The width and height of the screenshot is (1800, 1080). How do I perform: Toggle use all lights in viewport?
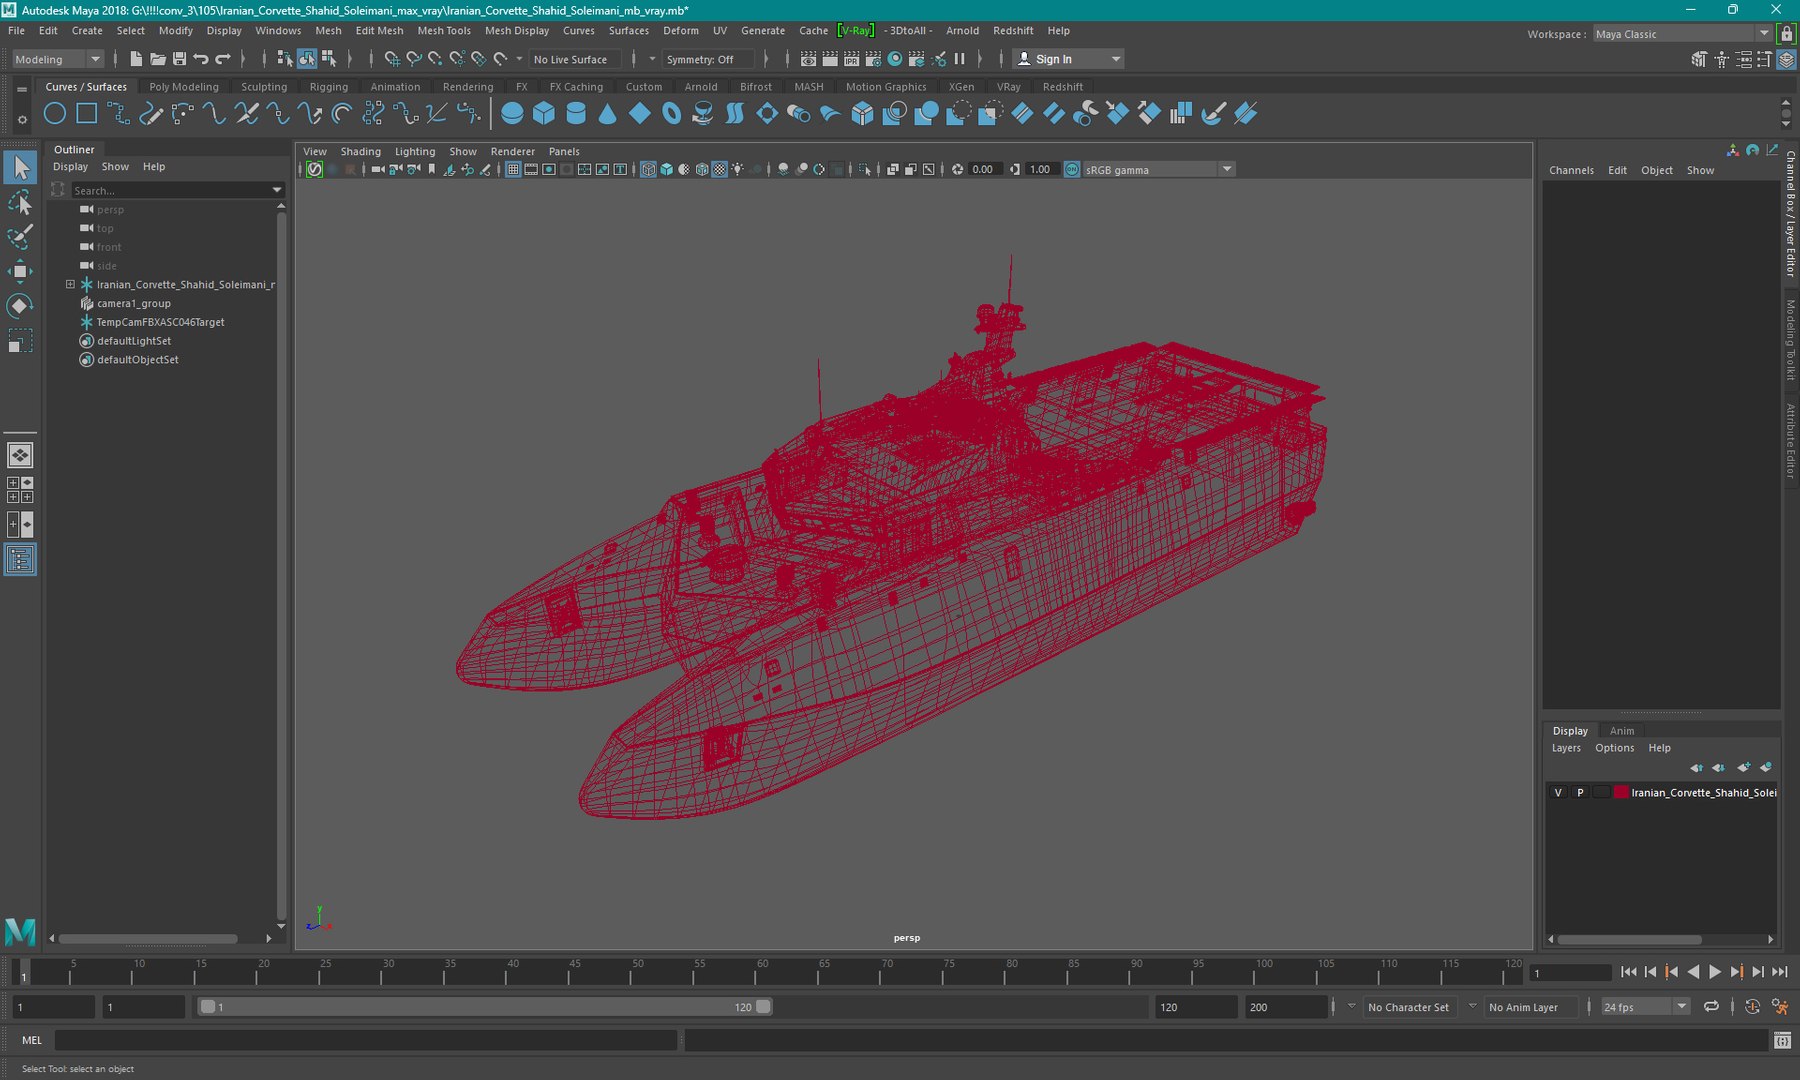738,169
